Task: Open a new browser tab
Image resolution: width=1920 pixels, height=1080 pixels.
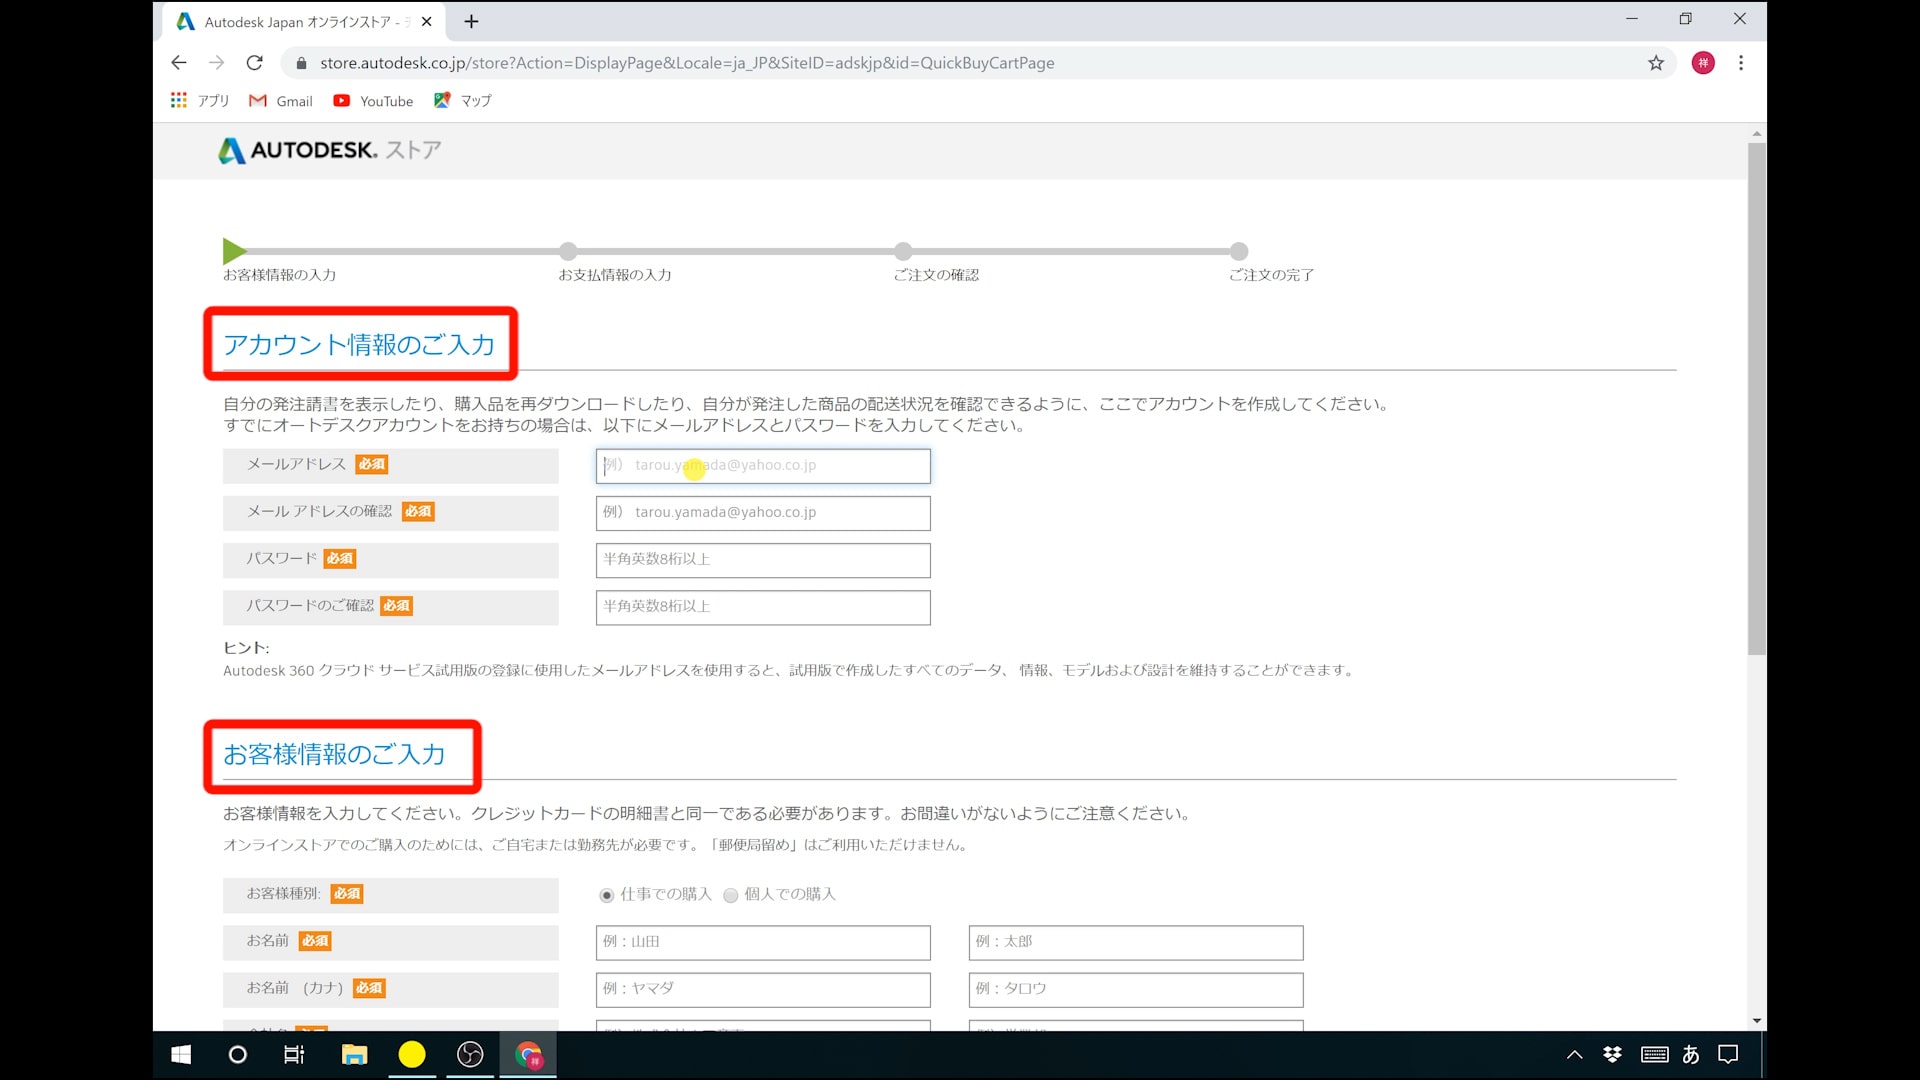Action: (x=471, y=21)
